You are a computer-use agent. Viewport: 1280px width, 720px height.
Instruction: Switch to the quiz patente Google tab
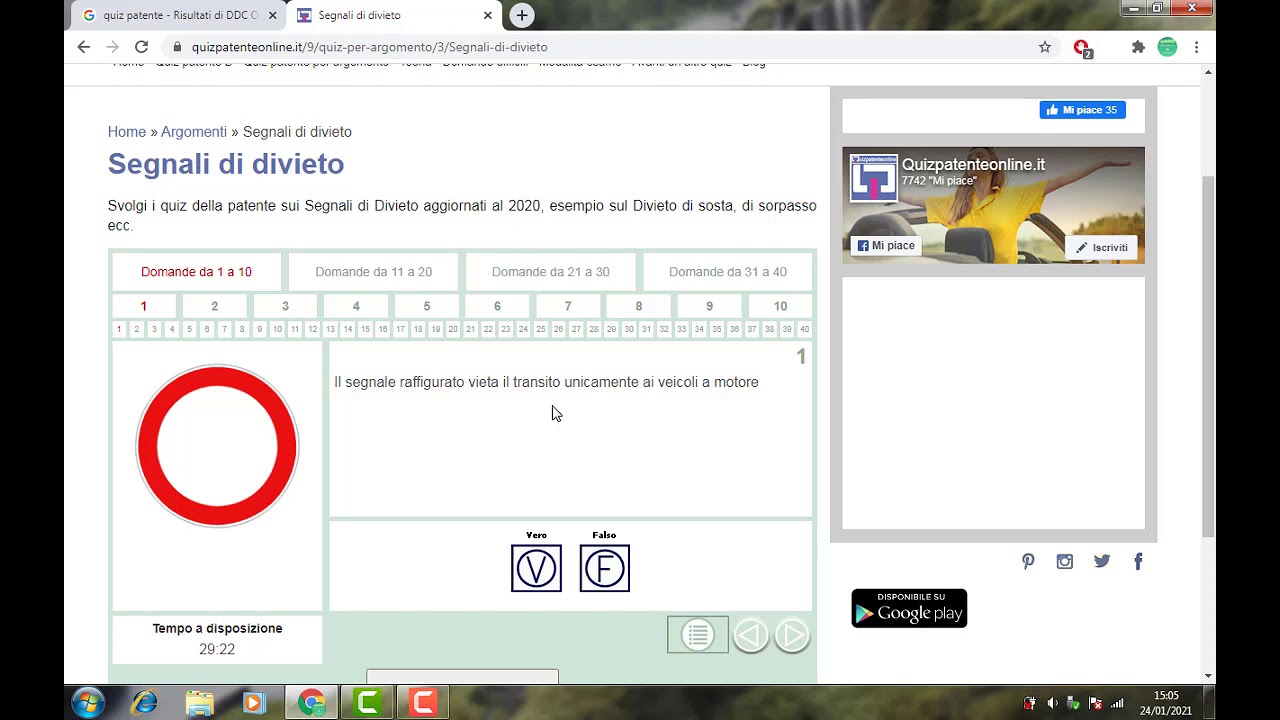click(180, 15)
